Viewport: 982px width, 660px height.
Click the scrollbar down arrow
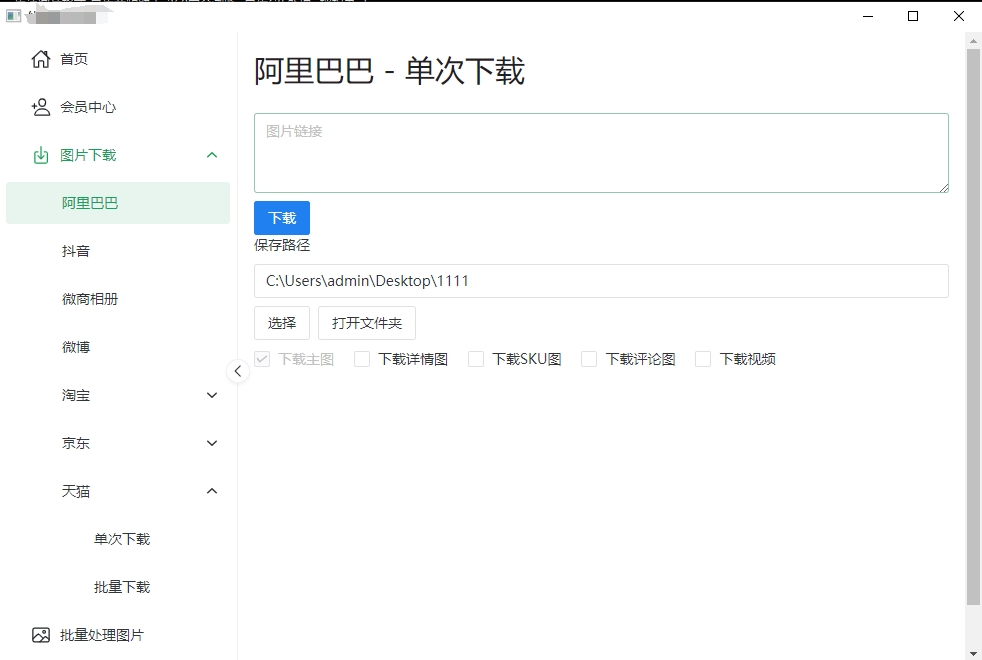[x=973, y=654]
